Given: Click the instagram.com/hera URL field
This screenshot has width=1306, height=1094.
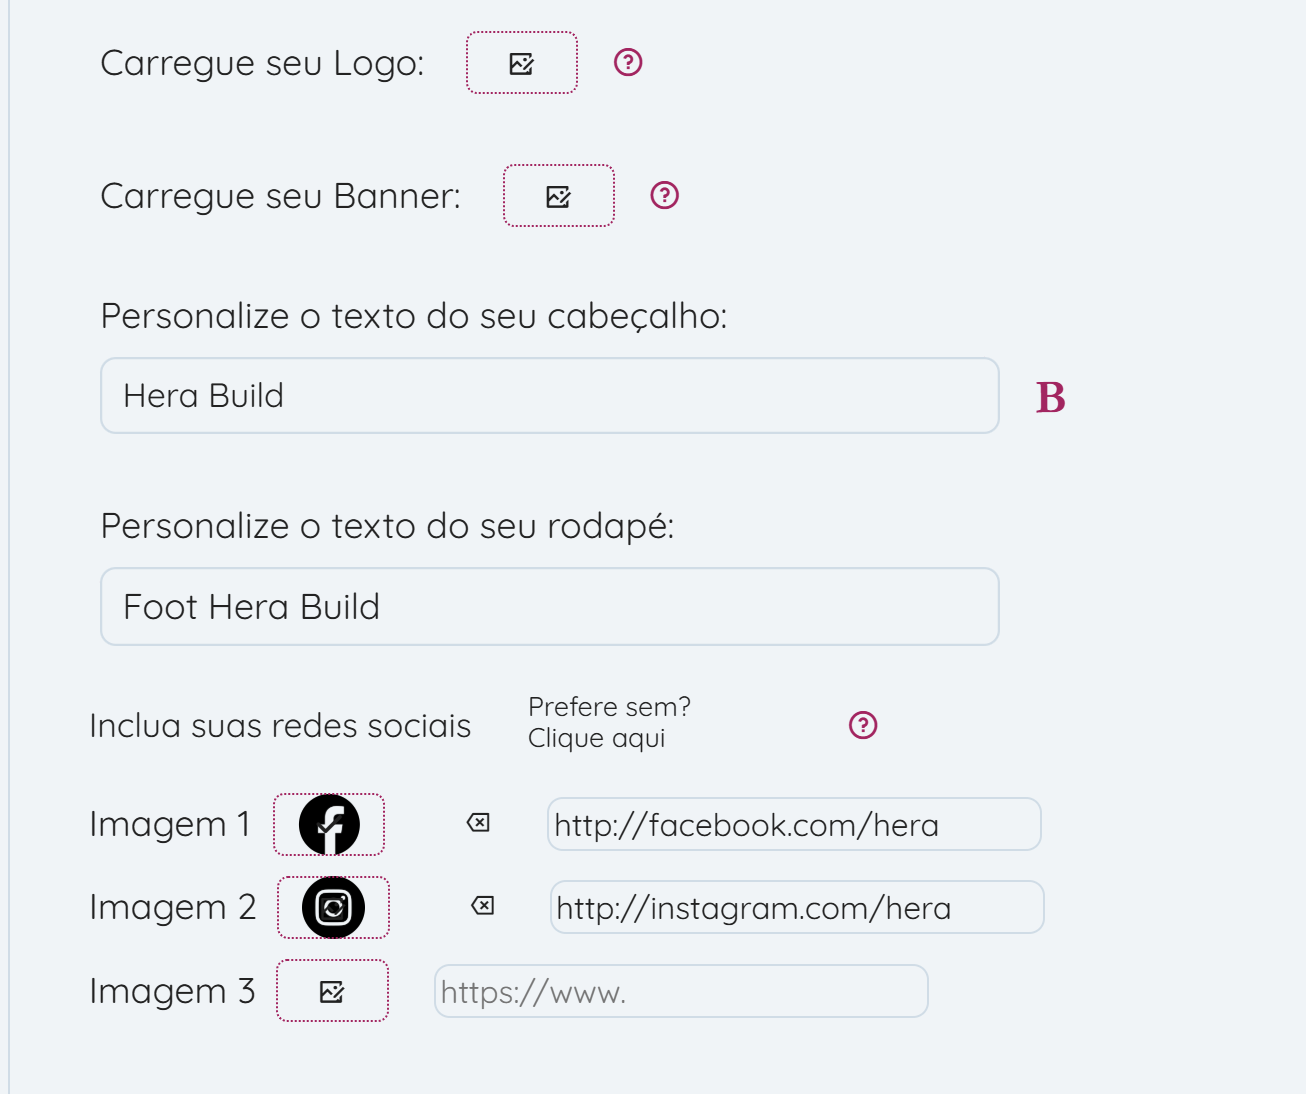Looking at the screenshot, I should (x=797, y=908).
